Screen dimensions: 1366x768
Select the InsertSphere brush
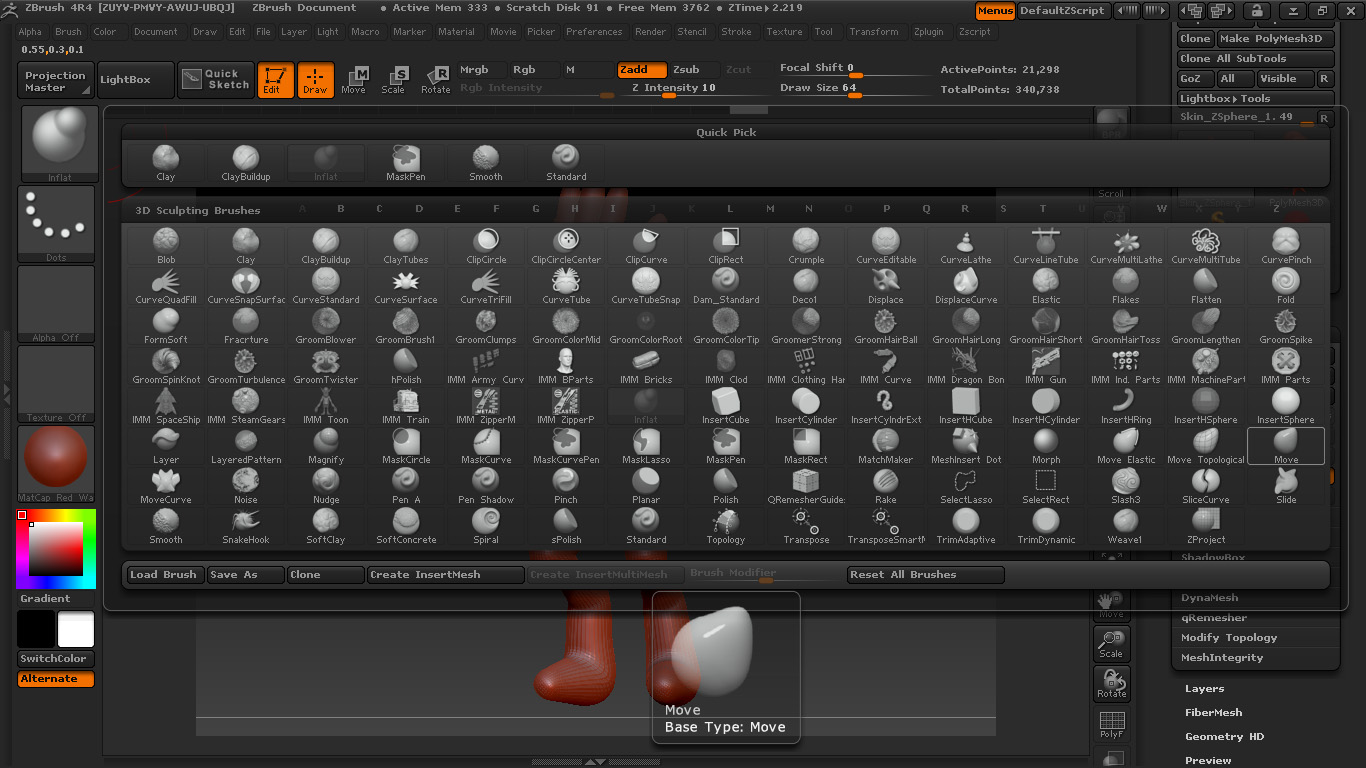pos(1286,406)
